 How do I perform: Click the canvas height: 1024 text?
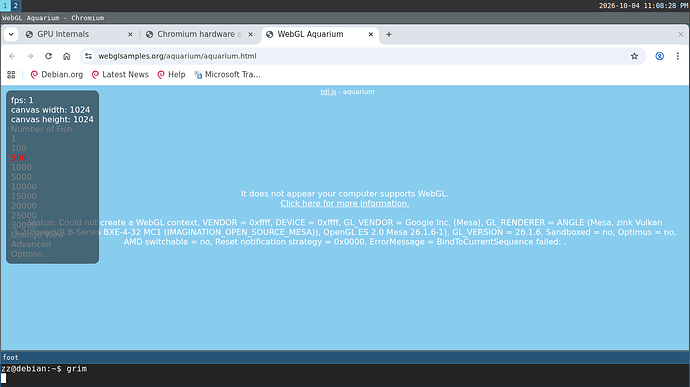click(52, 120)
